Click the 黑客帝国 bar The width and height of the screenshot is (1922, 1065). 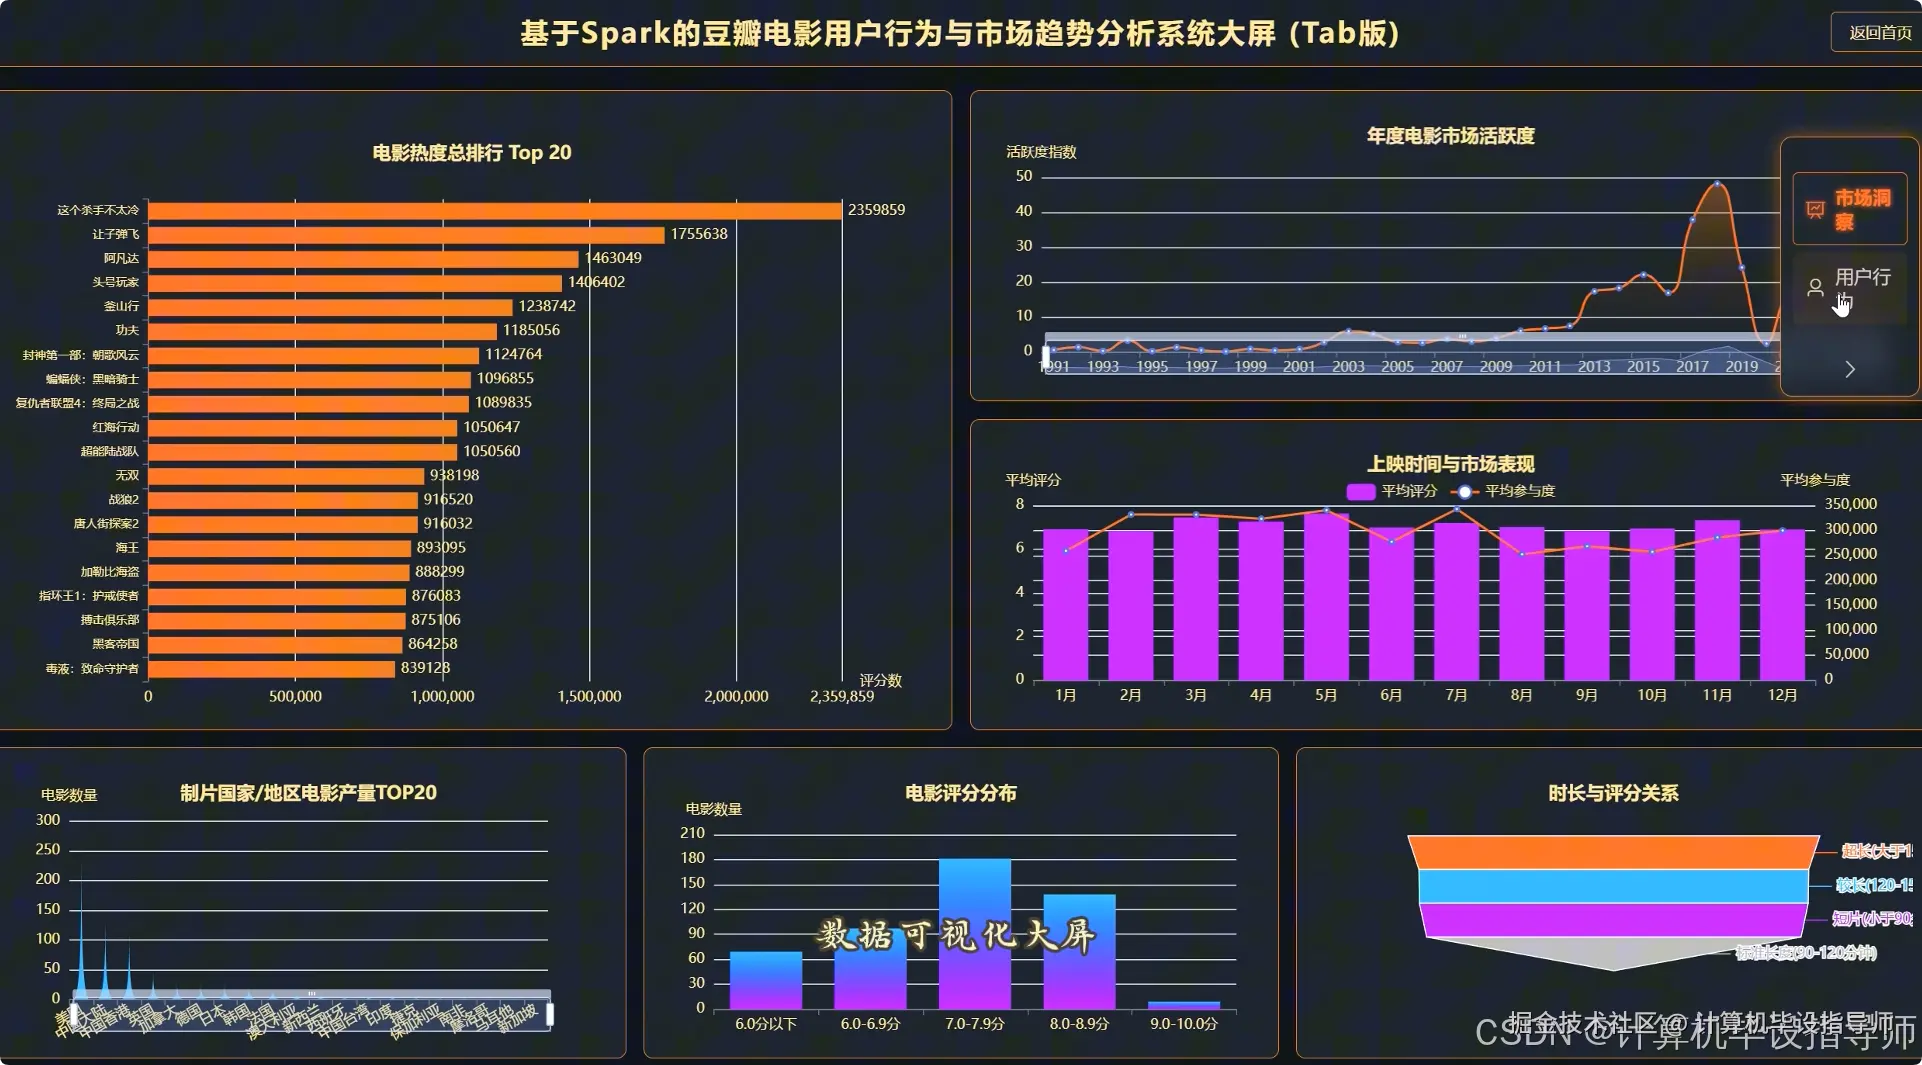(275, 644)
